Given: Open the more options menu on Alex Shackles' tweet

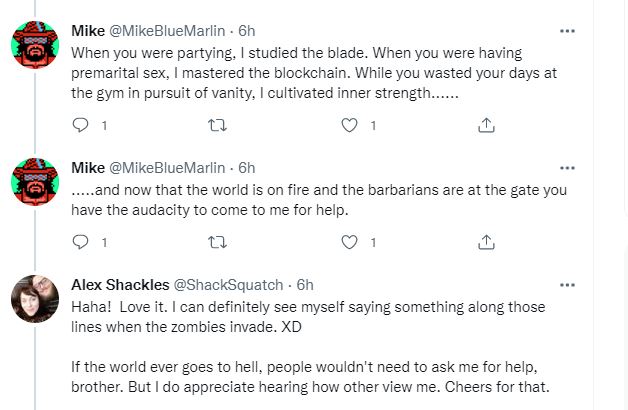Looking at the screenshot, I should pos(567,285).
